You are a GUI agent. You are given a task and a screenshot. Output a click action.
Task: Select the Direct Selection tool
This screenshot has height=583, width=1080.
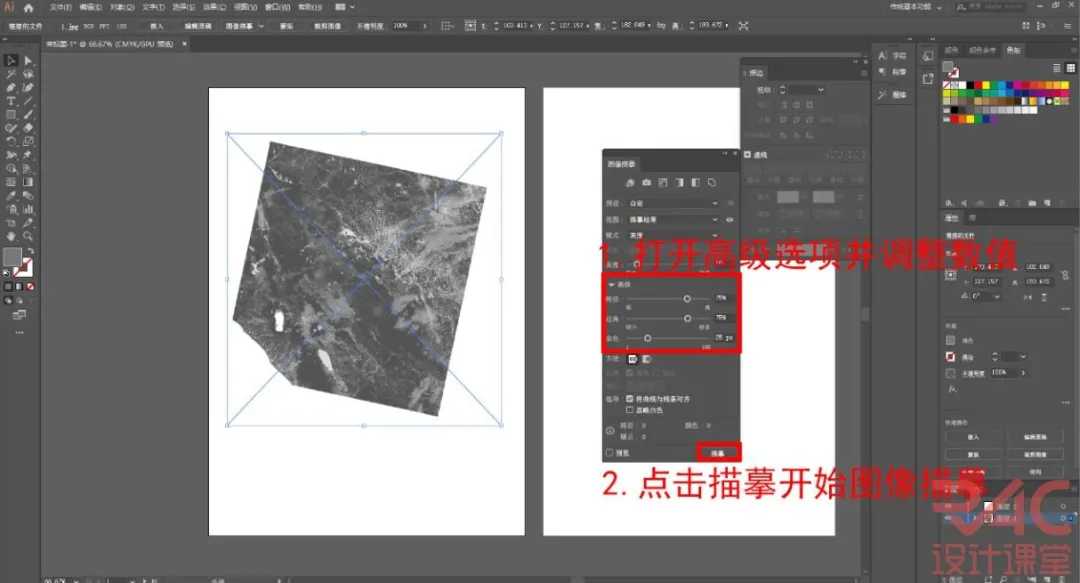[28, 59]
